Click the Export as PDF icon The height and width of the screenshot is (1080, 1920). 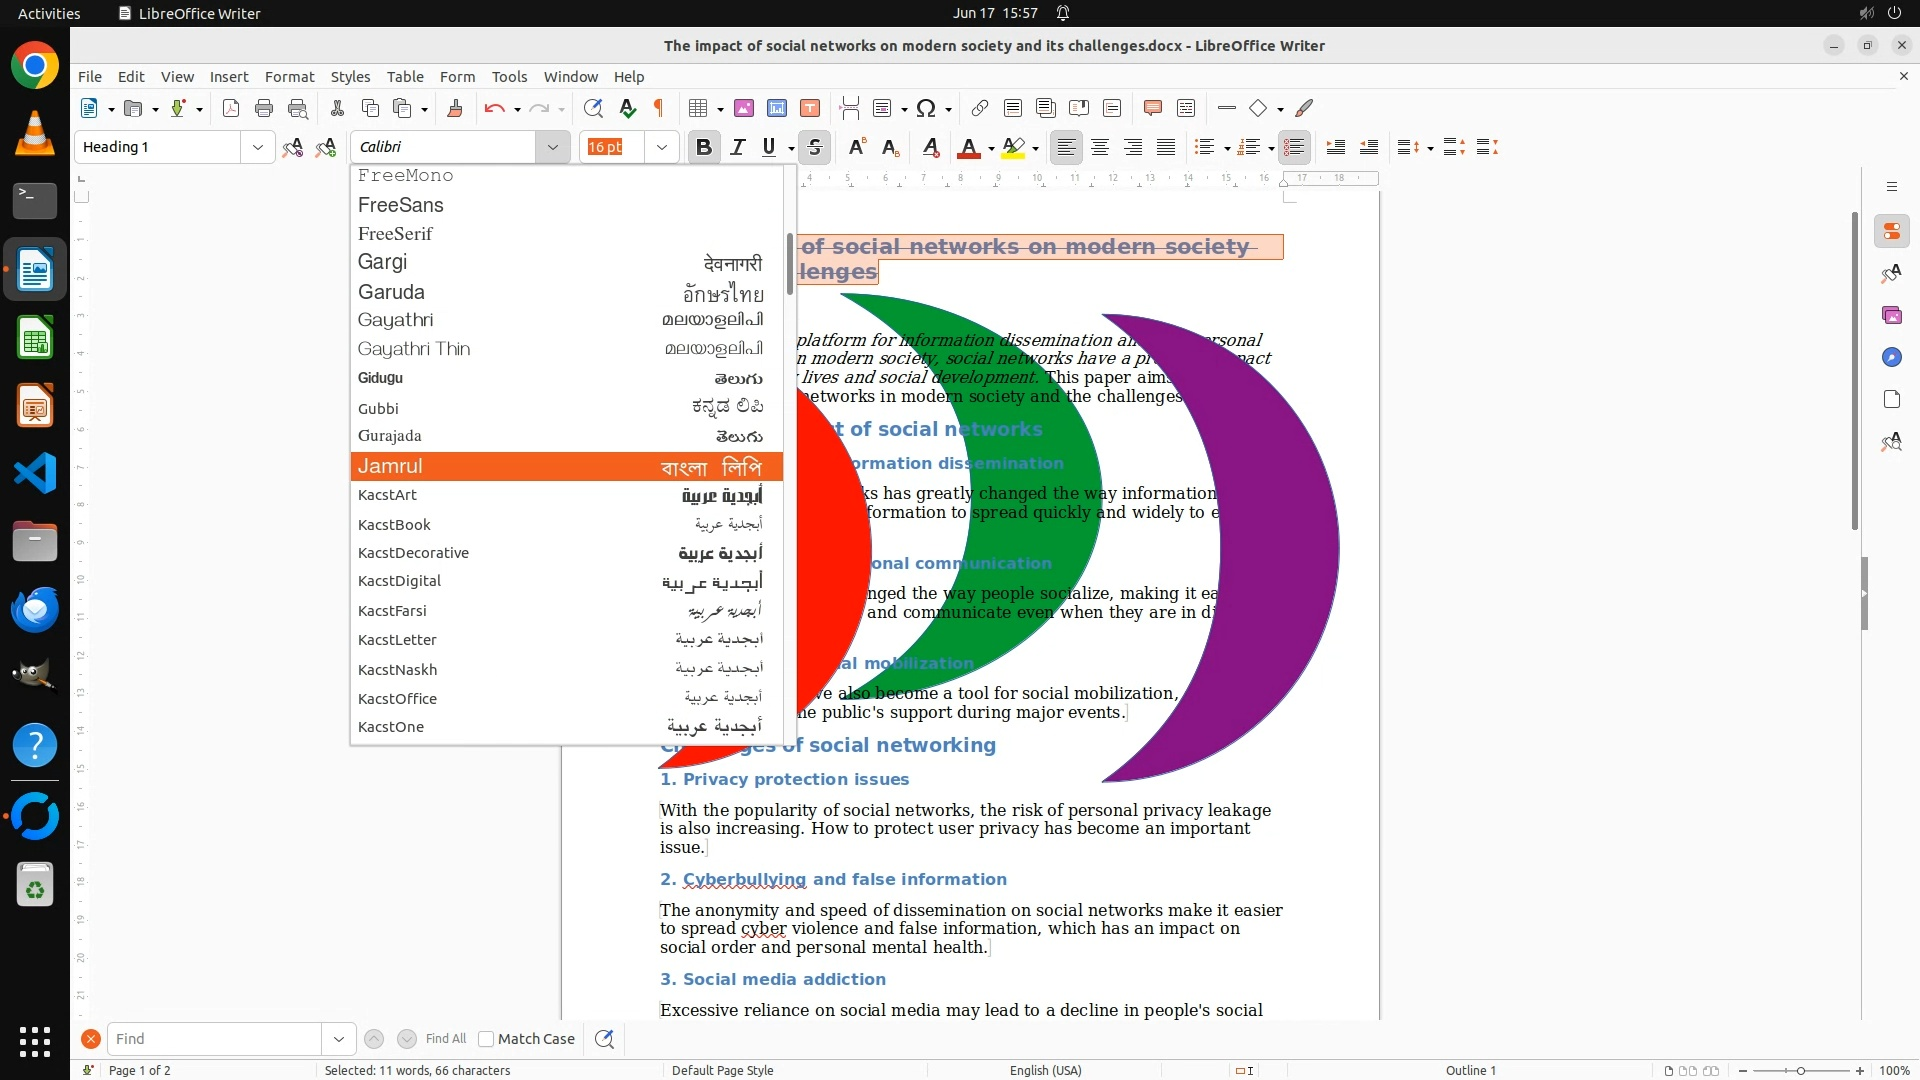point(231,108)
